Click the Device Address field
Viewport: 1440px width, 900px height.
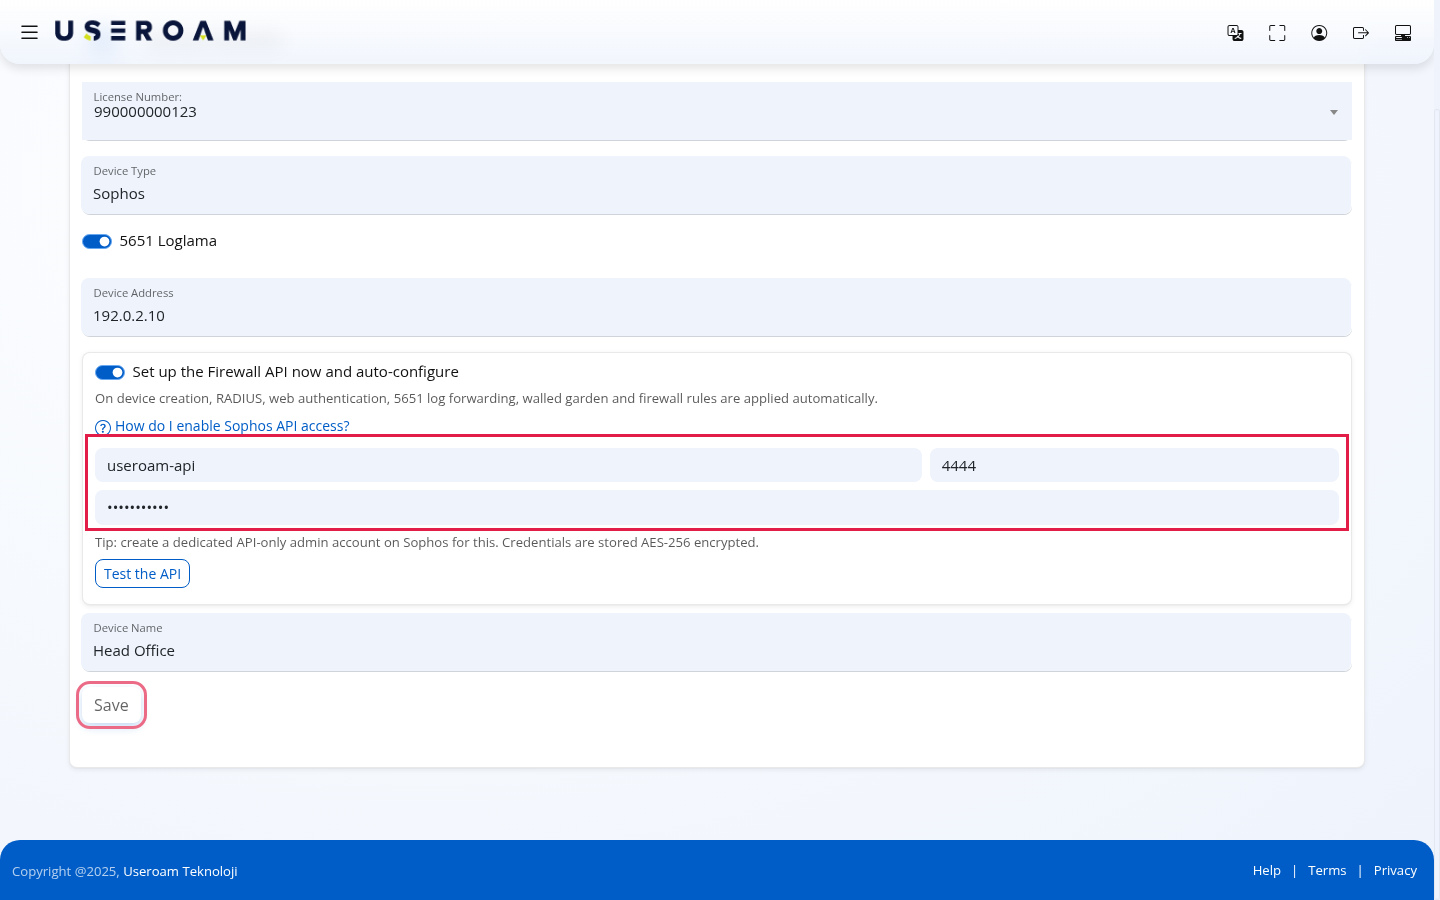coord(716,307)
